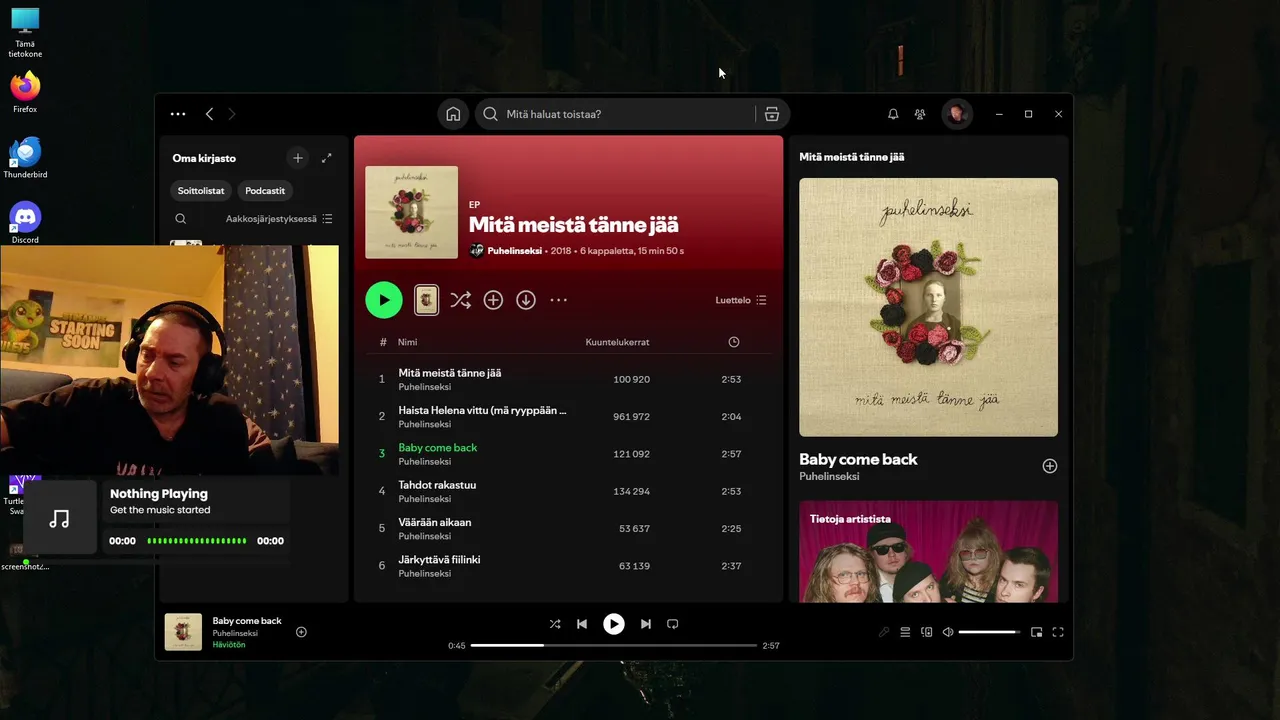Click the large album art in right panel

[x=928, y=307]
